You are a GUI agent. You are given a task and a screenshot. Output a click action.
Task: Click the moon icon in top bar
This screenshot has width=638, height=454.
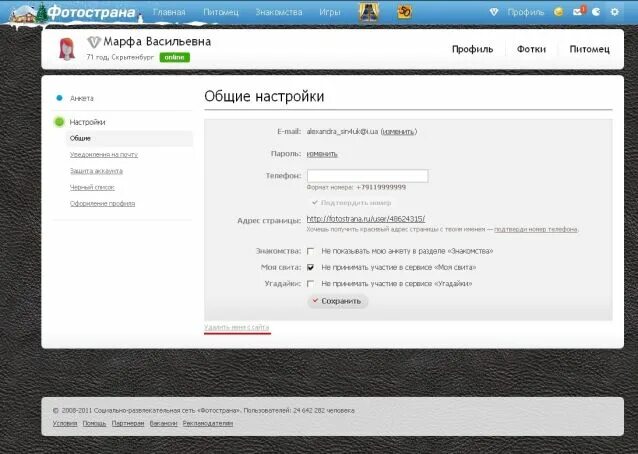tap(596, 12)
